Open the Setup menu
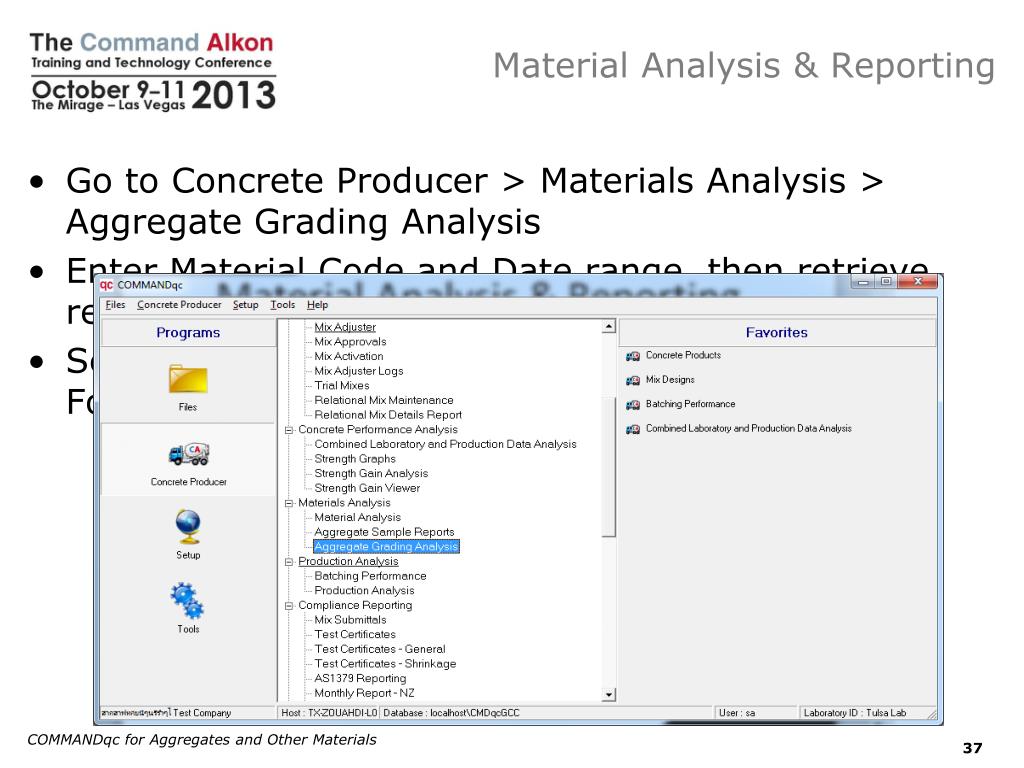Viewport: 1024px width, 768px height. click(x=246, y=304)
